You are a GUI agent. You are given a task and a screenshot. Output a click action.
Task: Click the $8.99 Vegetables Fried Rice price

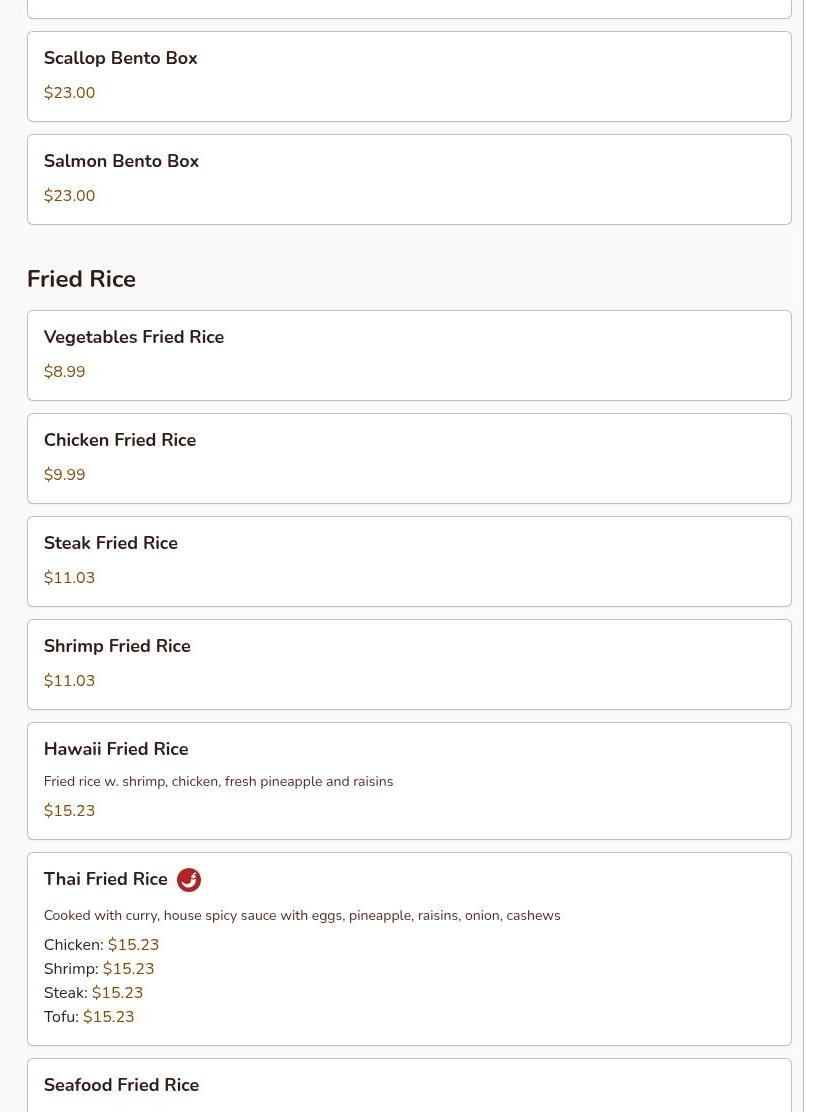pos(64,372)
